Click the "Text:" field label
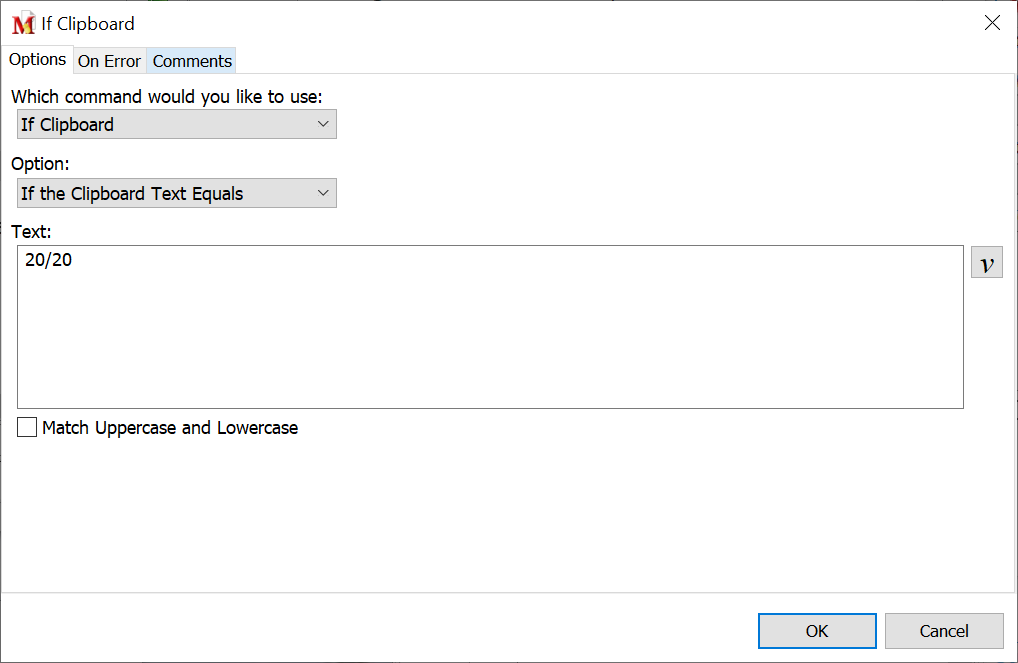Viewport: 1018px width, 663px height. 31,232
